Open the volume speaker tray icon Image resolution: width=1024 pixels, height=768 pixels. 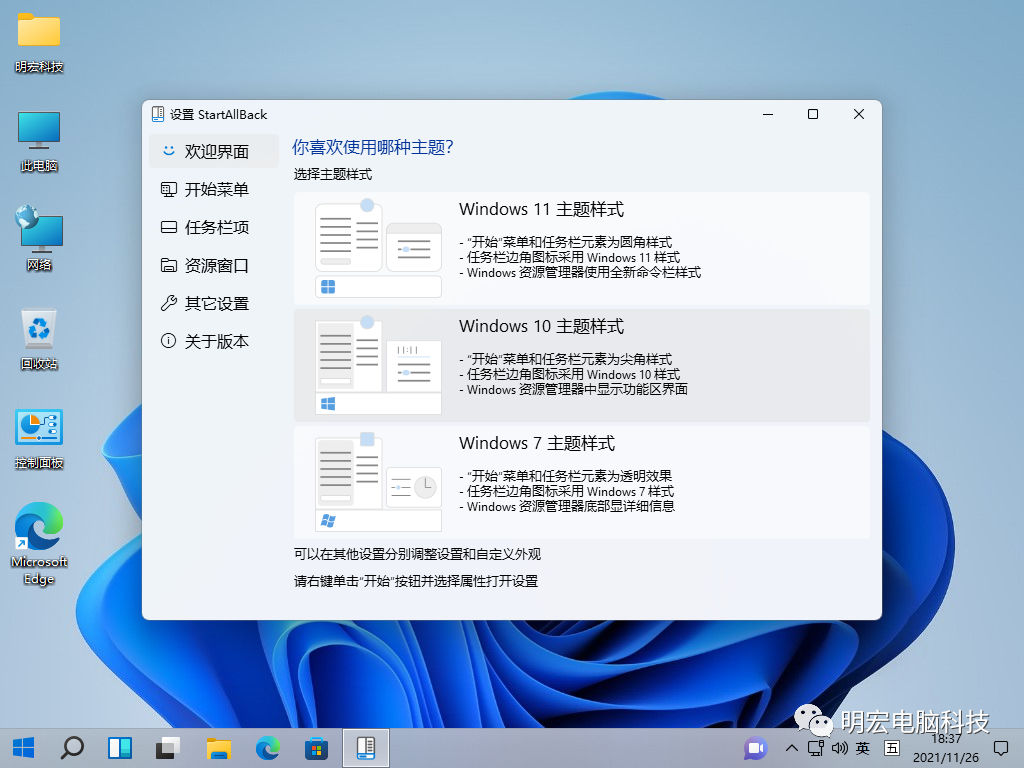[x=840, y=748]
